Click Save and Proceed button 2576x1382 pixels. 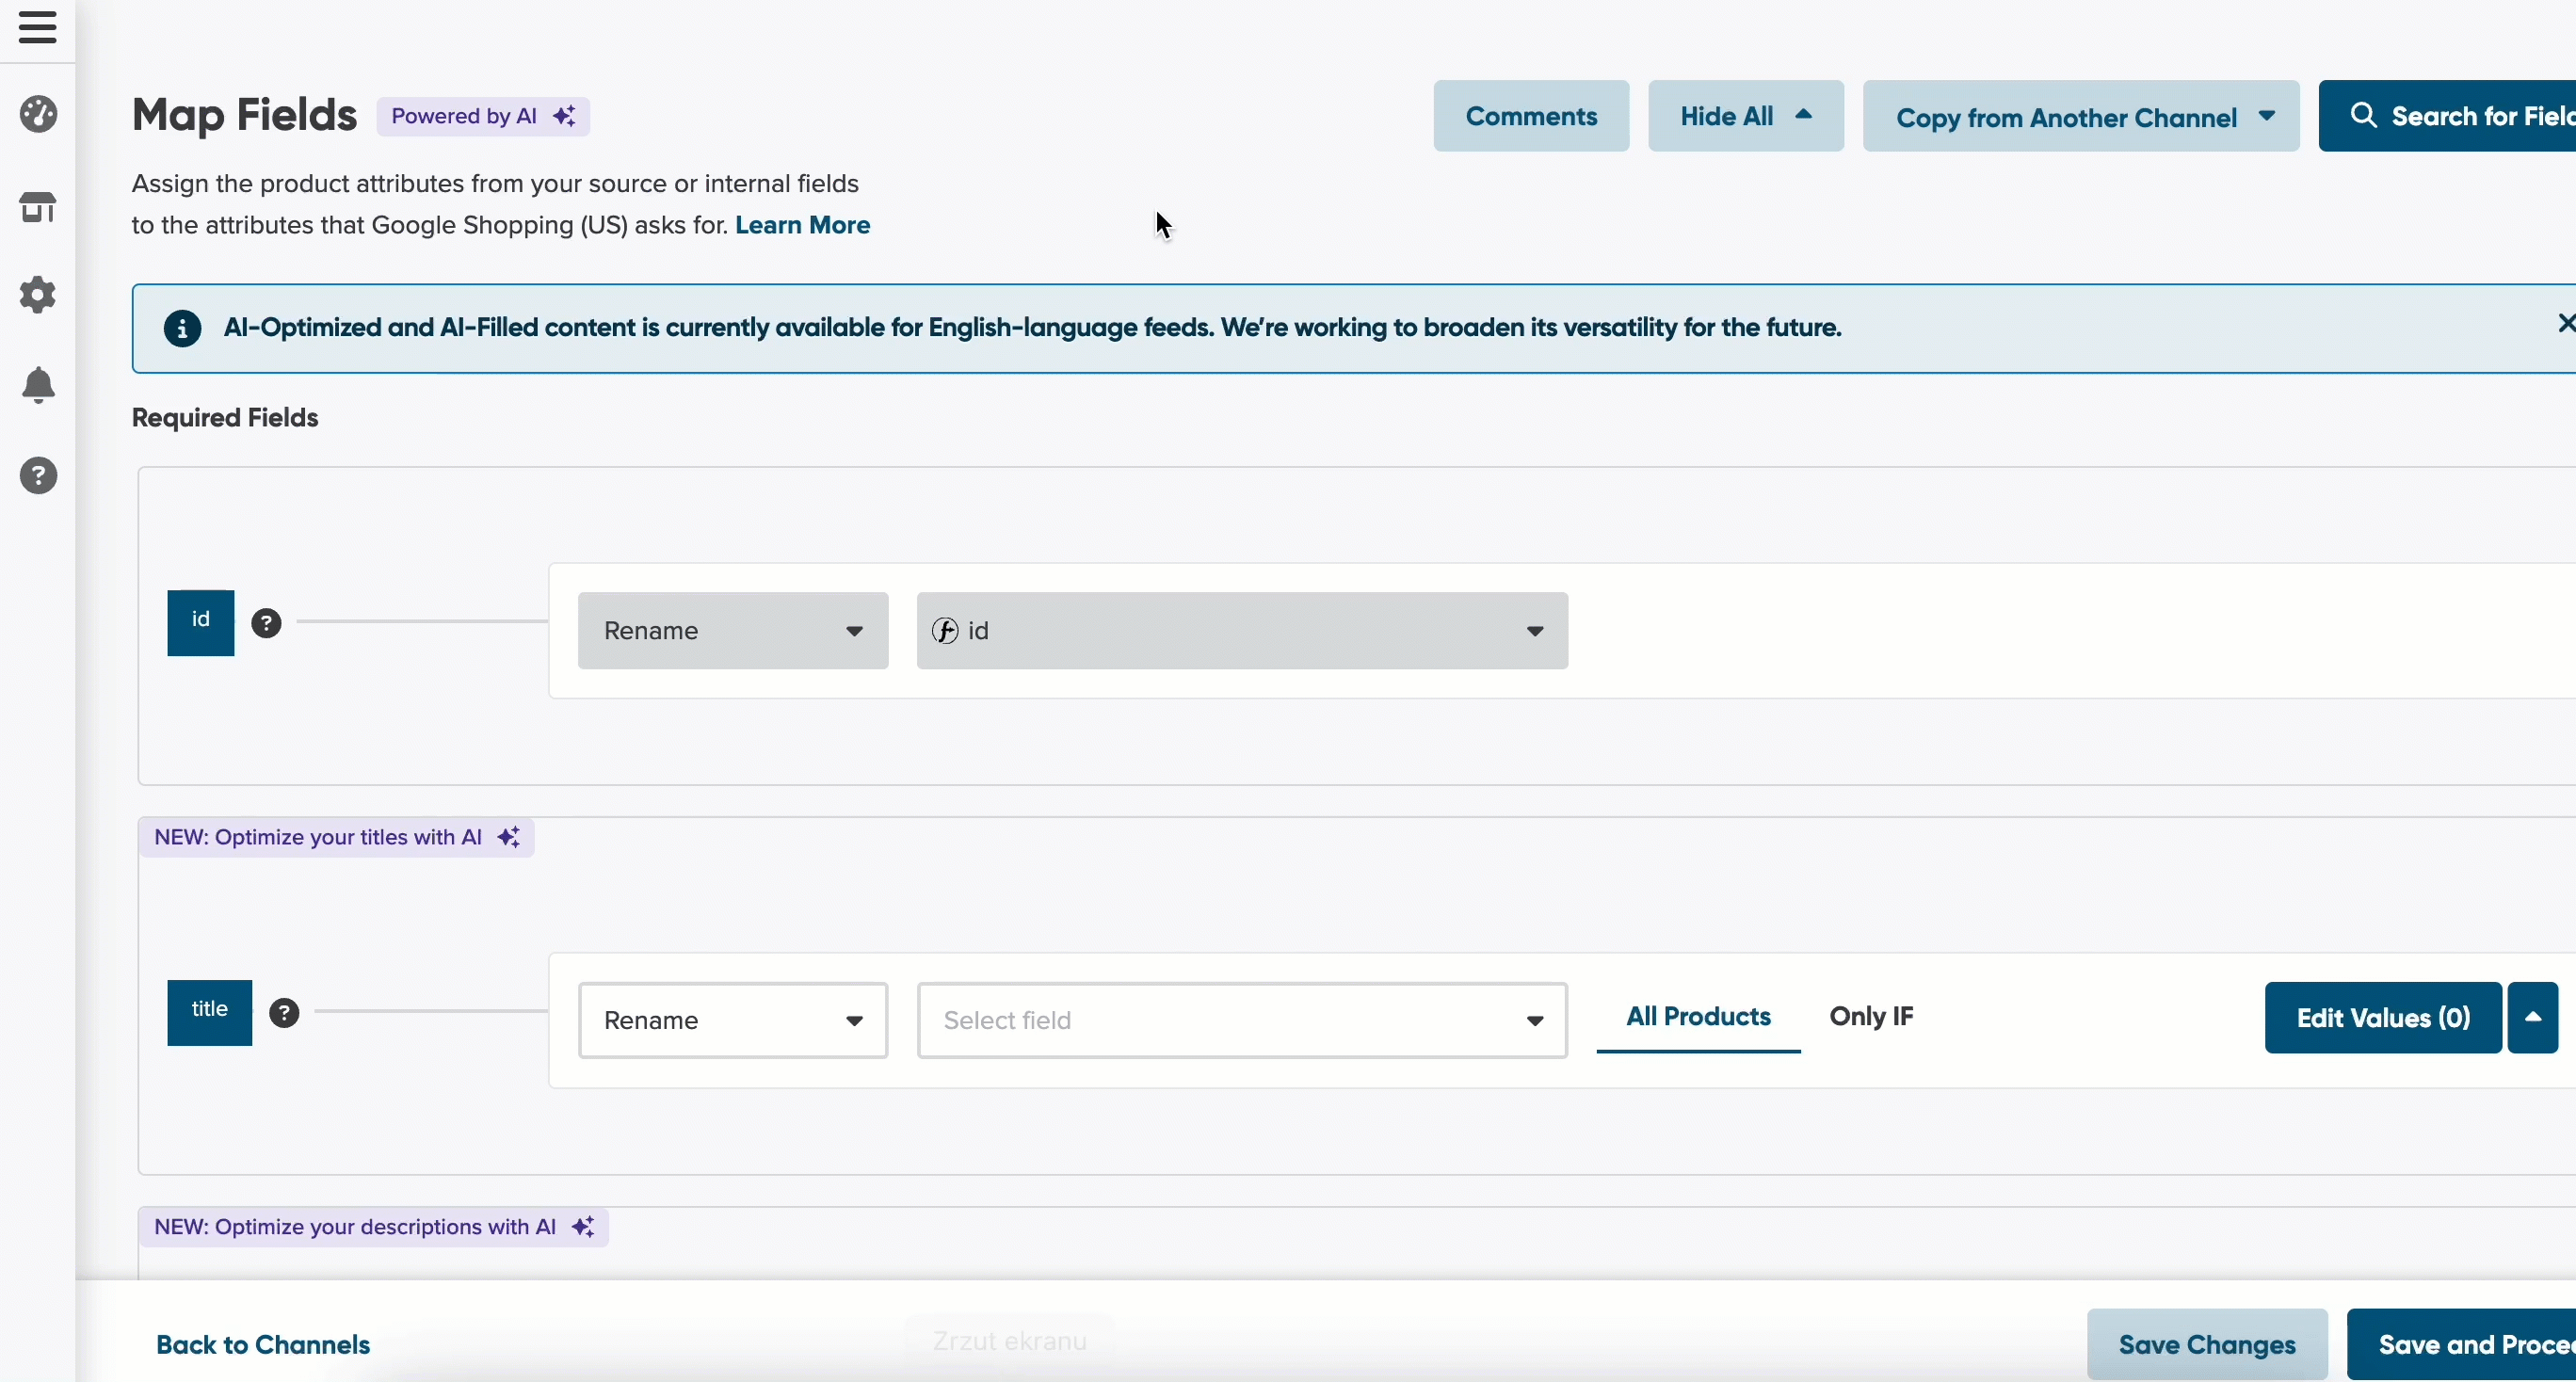(2462, 1345)
